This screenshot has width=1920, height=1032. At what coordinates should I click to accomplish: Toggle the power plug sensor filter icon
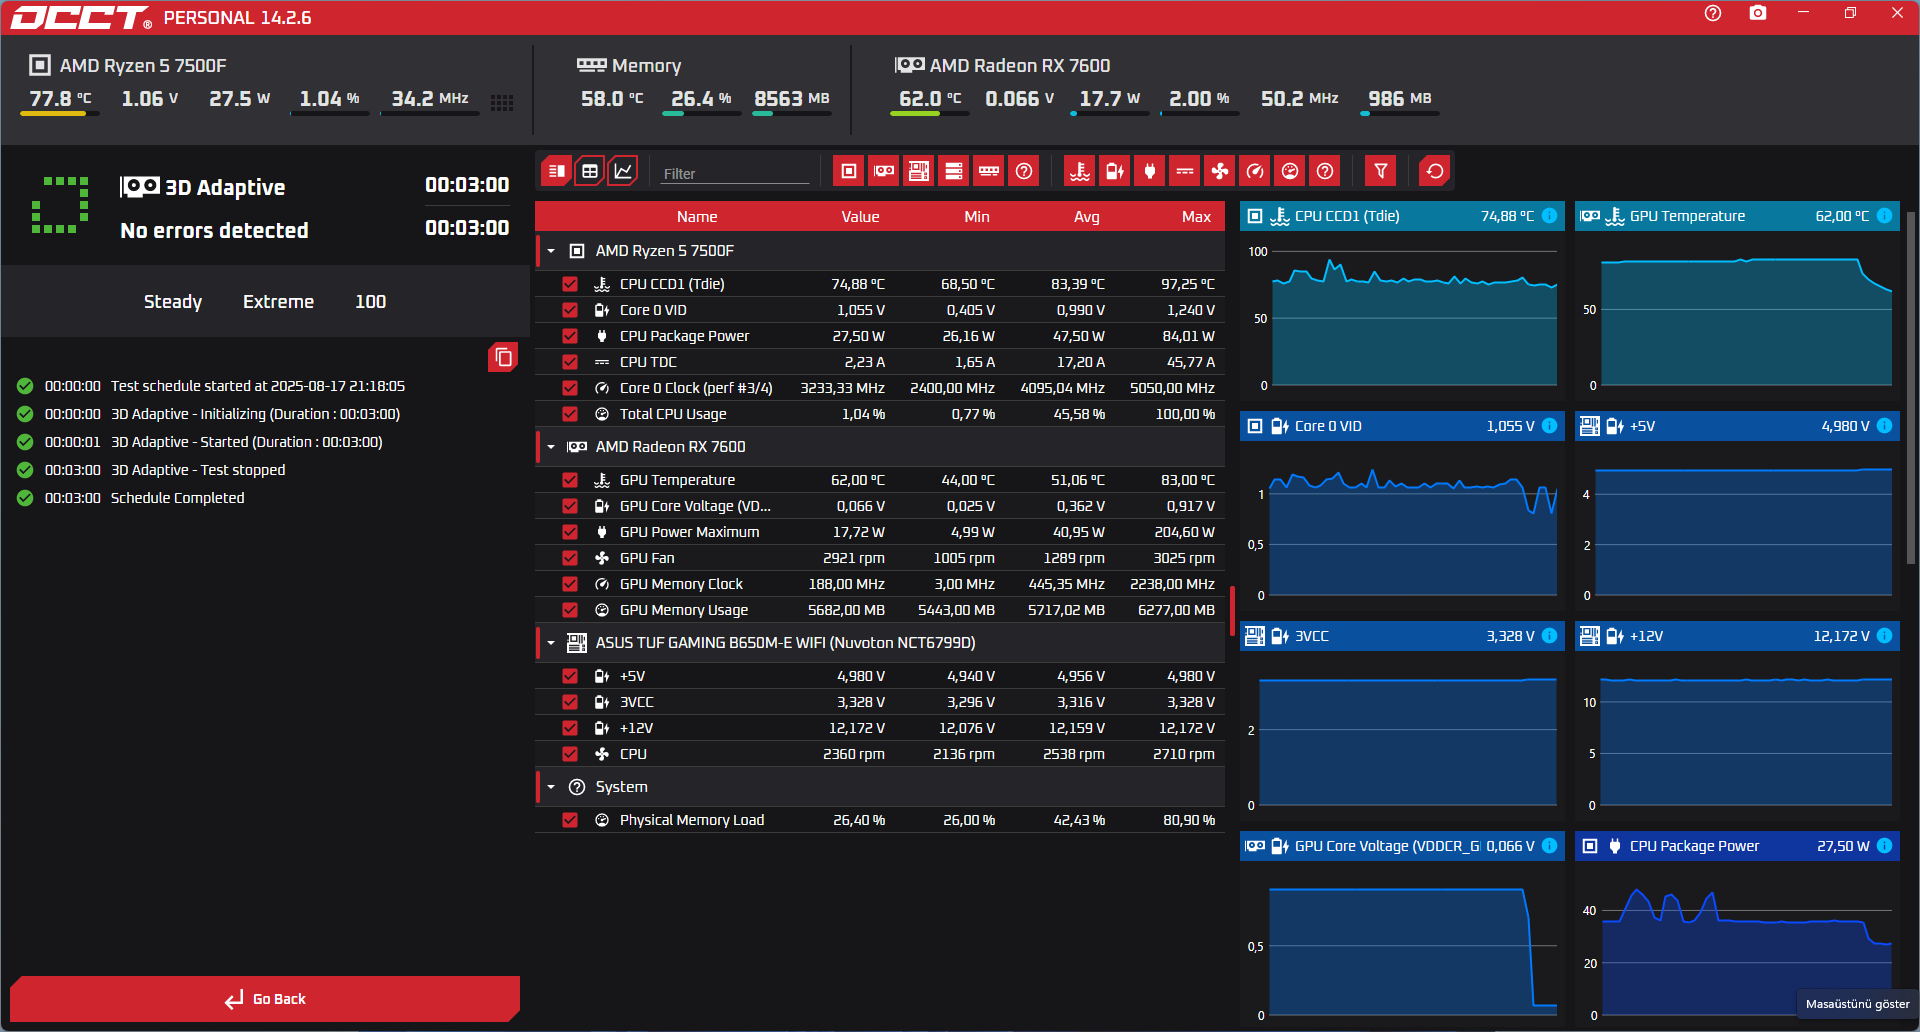coord(1150,171)
